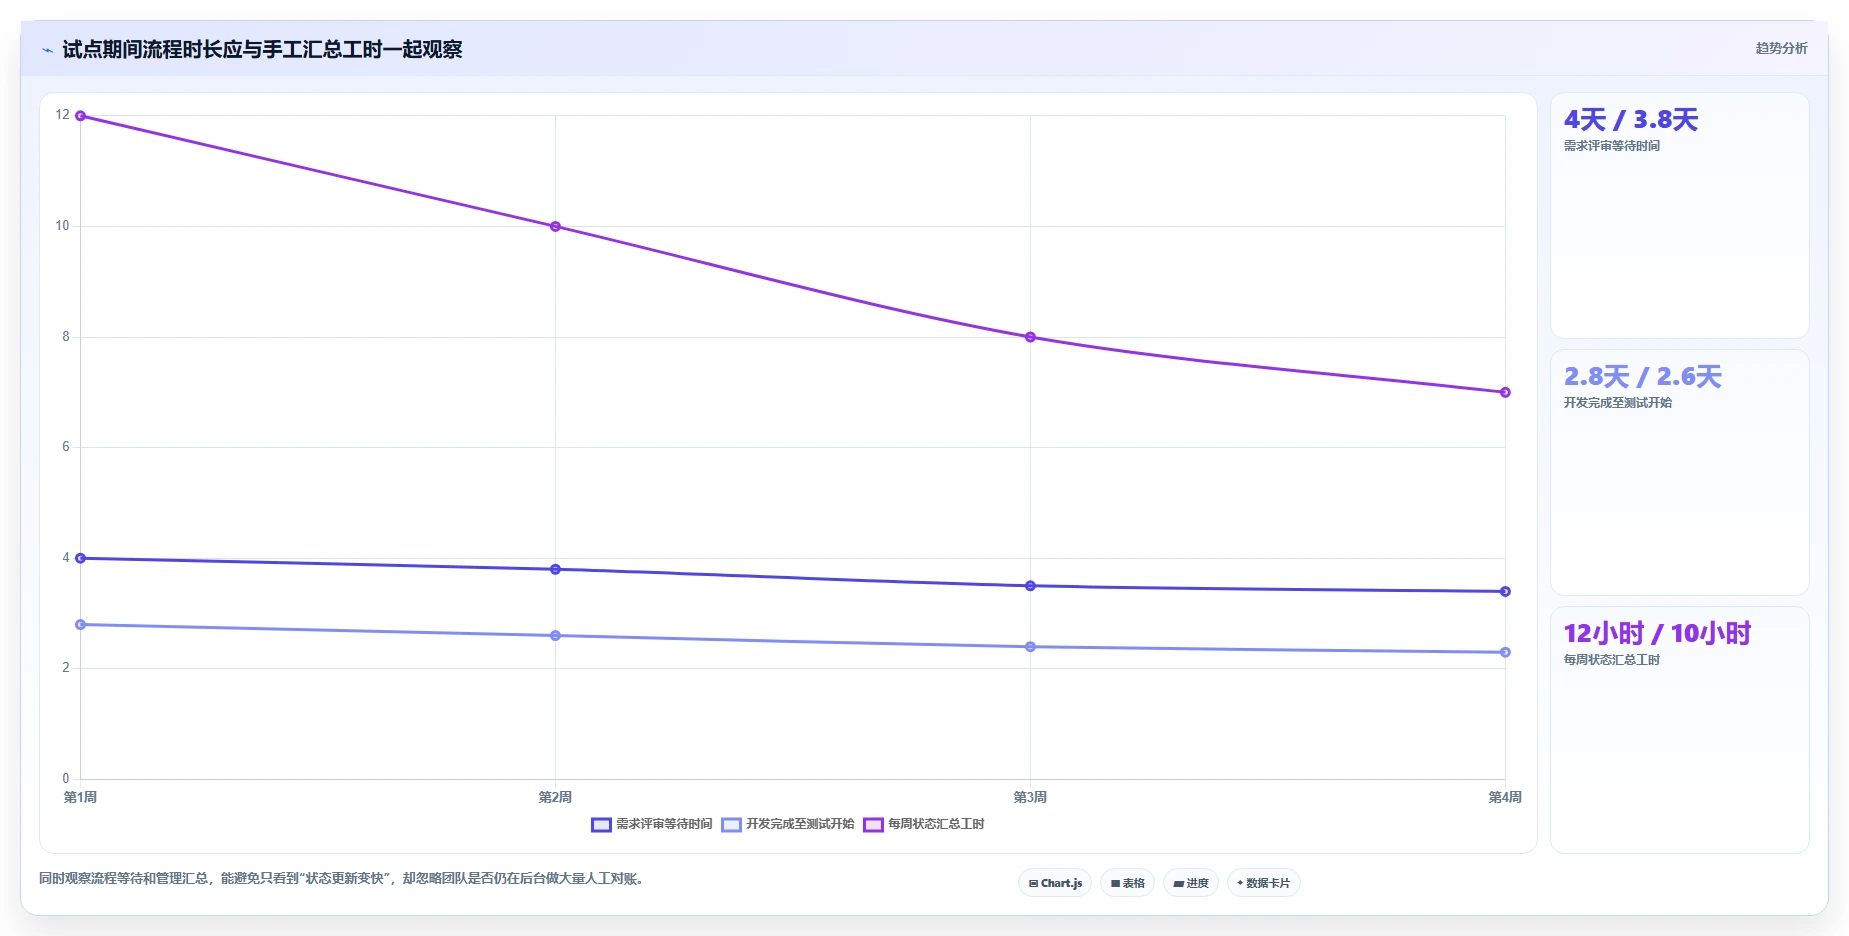Select 开发完成至测试开始 point at 第2周
This screenshot has height=936, width=1849.
555,636
